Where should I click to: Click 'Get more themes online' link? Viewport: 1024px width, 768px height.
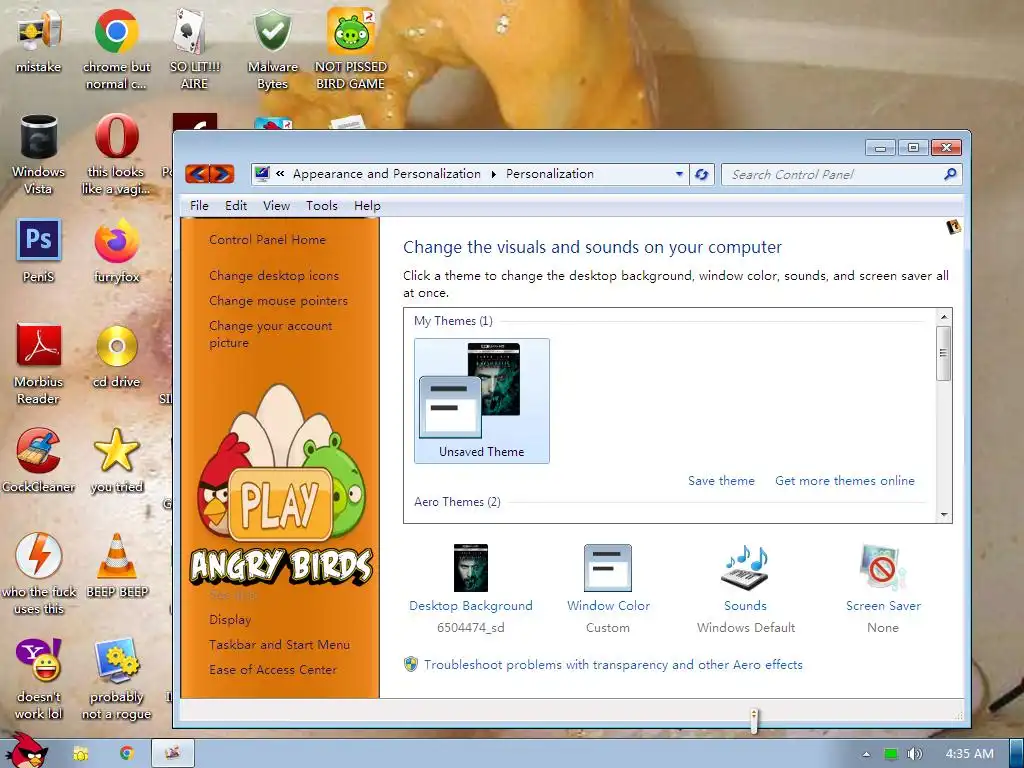pyautogui.click(x=844, y=481)
